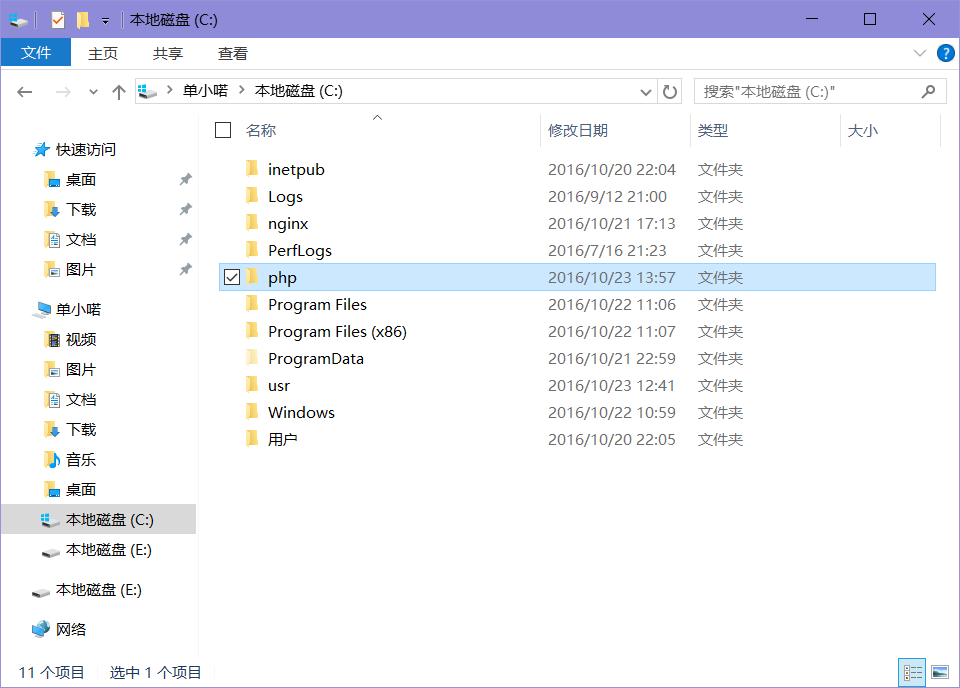Open 下载 under 单小喏 in sidebar

[81, 430]
